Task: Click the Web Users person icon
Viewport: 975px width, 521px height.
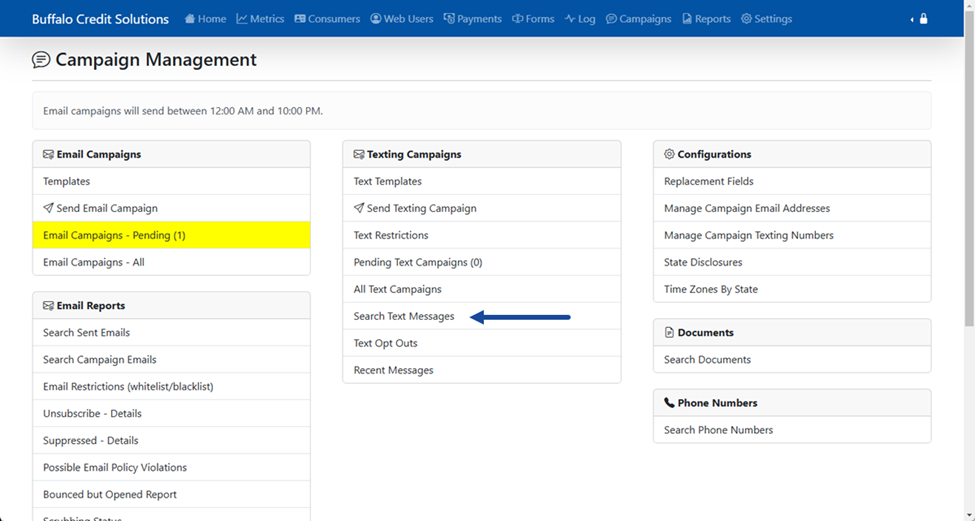Action: [x=376, y=19]
